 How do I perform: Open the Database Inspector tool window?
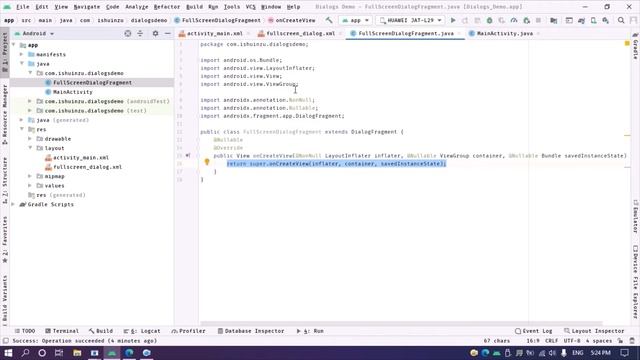tap(251, 331)
